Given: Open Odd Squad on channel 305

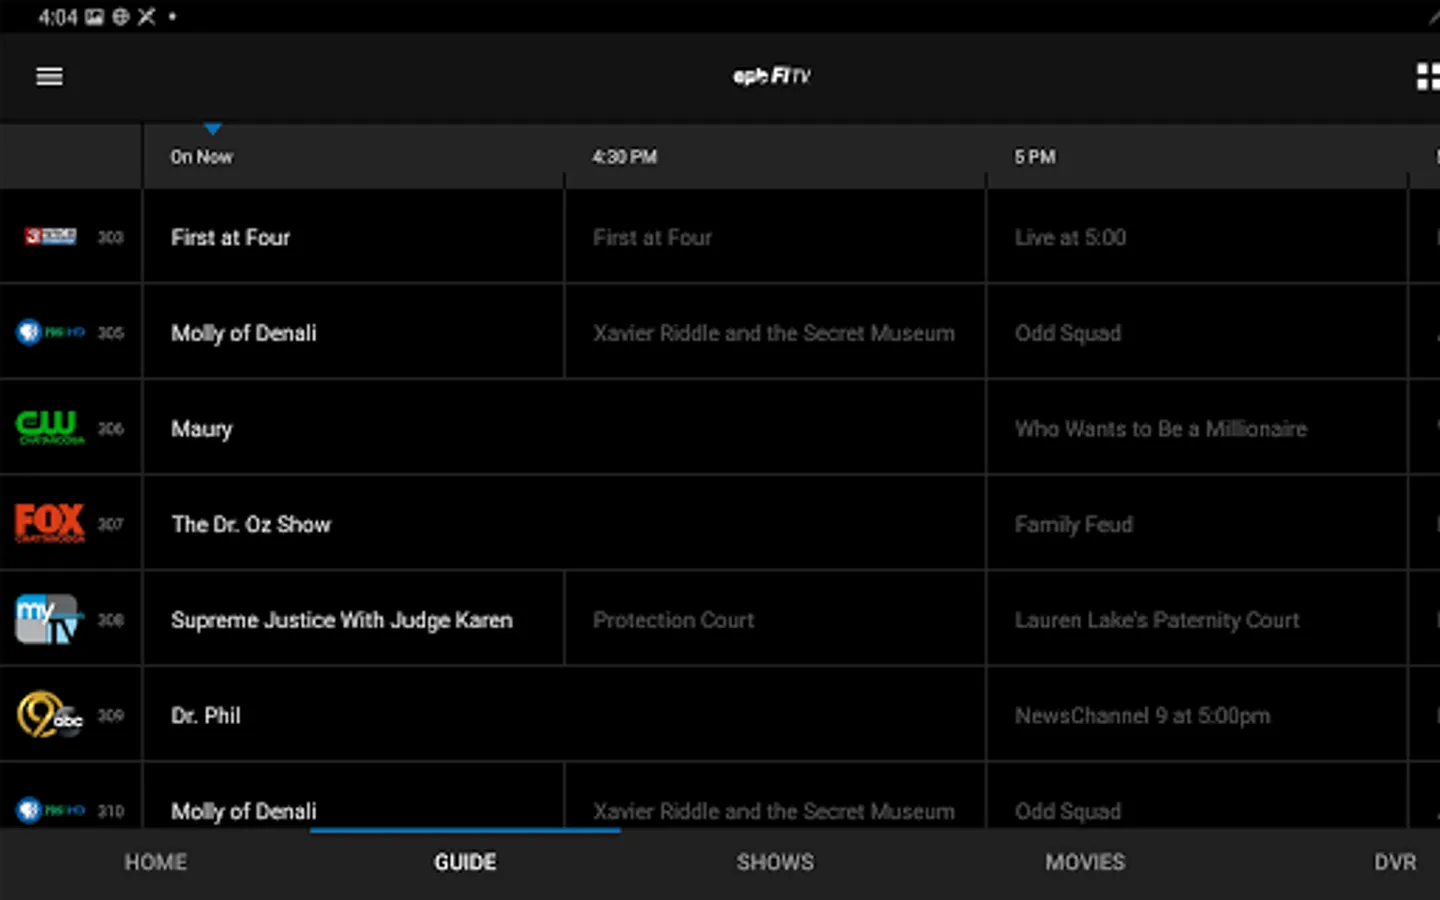Looking at the screenshot, I should pos(1197,332).
